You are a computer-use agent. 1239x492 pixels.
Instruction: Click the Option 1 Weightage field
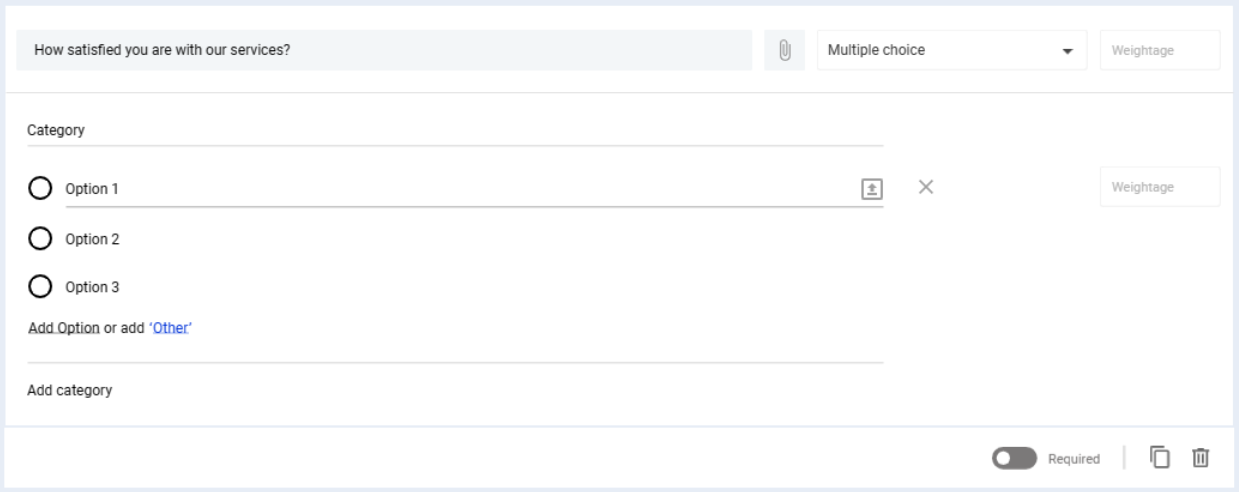[x=1159, y=187]
